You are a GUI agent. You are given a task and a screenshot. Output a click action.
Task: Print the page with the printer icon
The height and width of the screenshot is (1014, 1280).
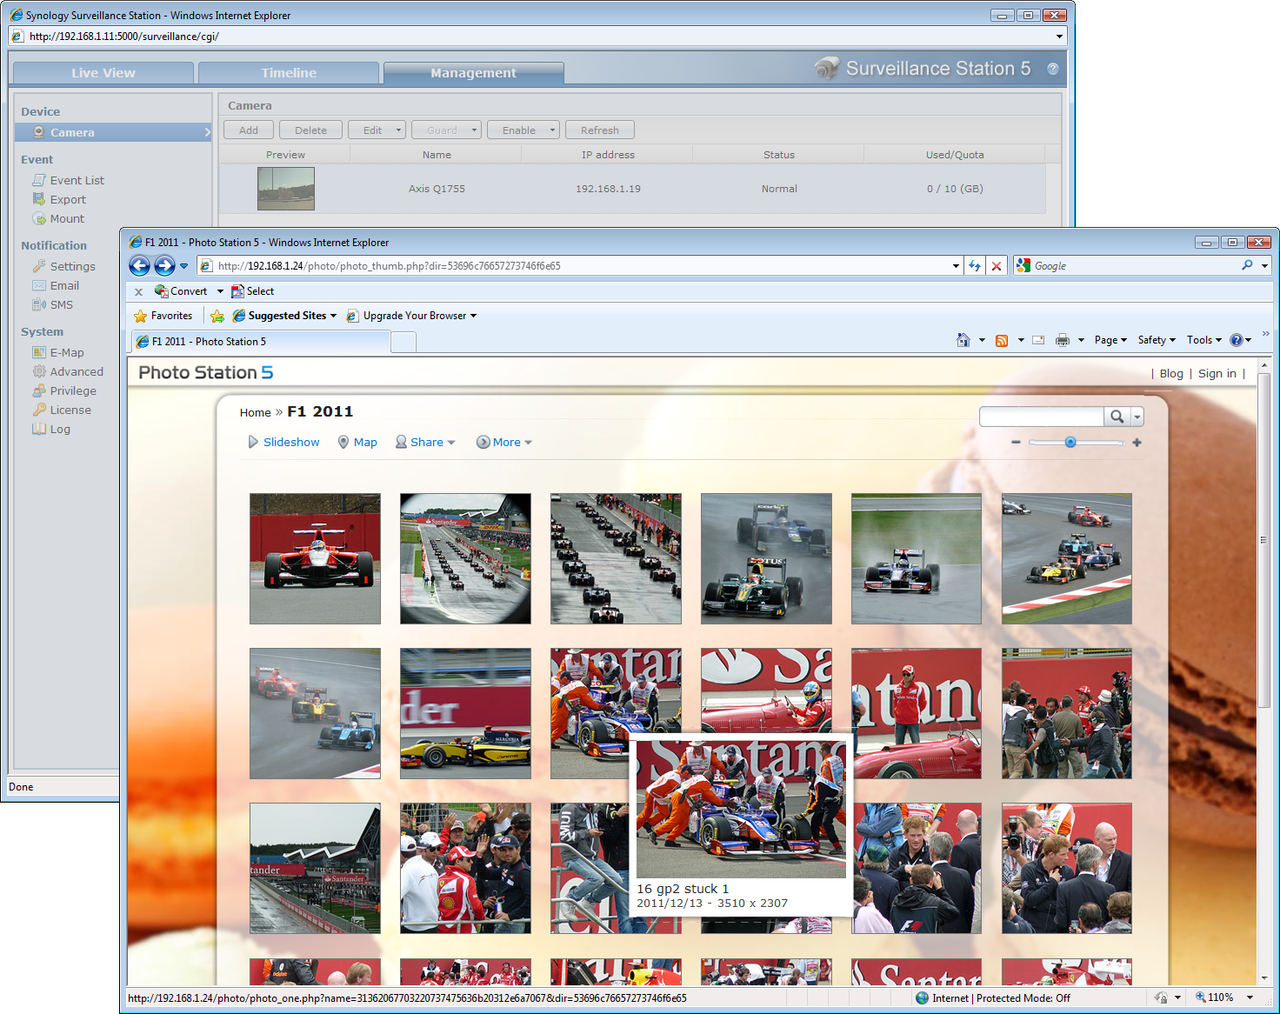pyautogui.click(x=1062, y=340)
